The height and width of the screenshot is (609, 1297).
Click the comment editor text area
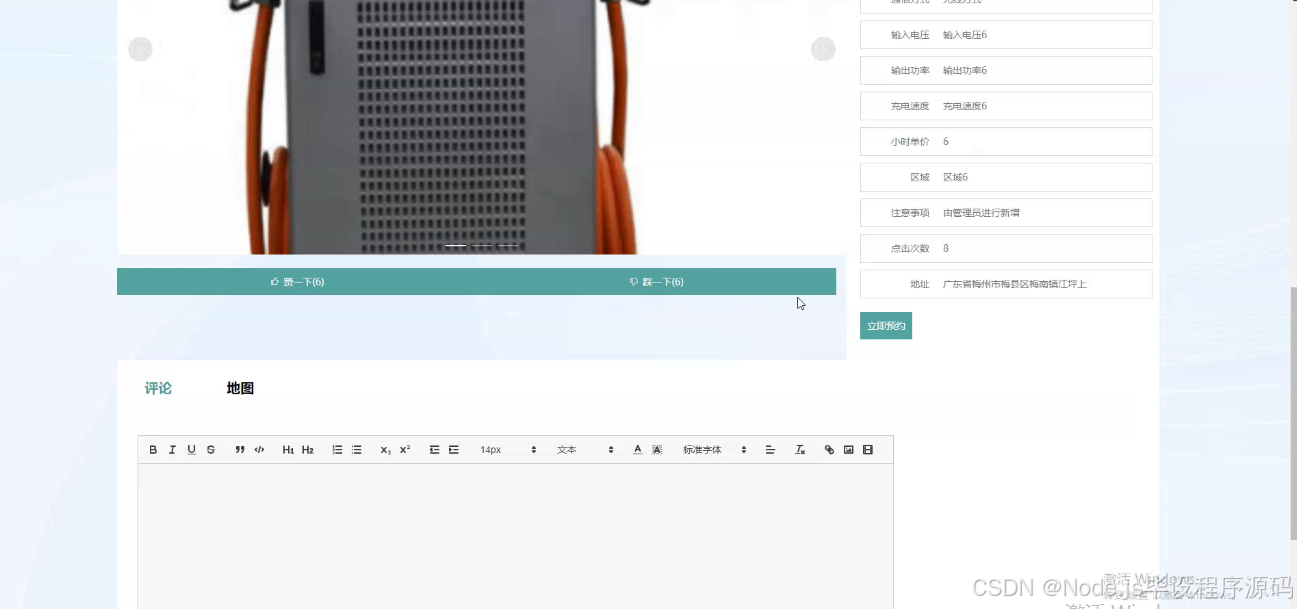pos(515,536)
